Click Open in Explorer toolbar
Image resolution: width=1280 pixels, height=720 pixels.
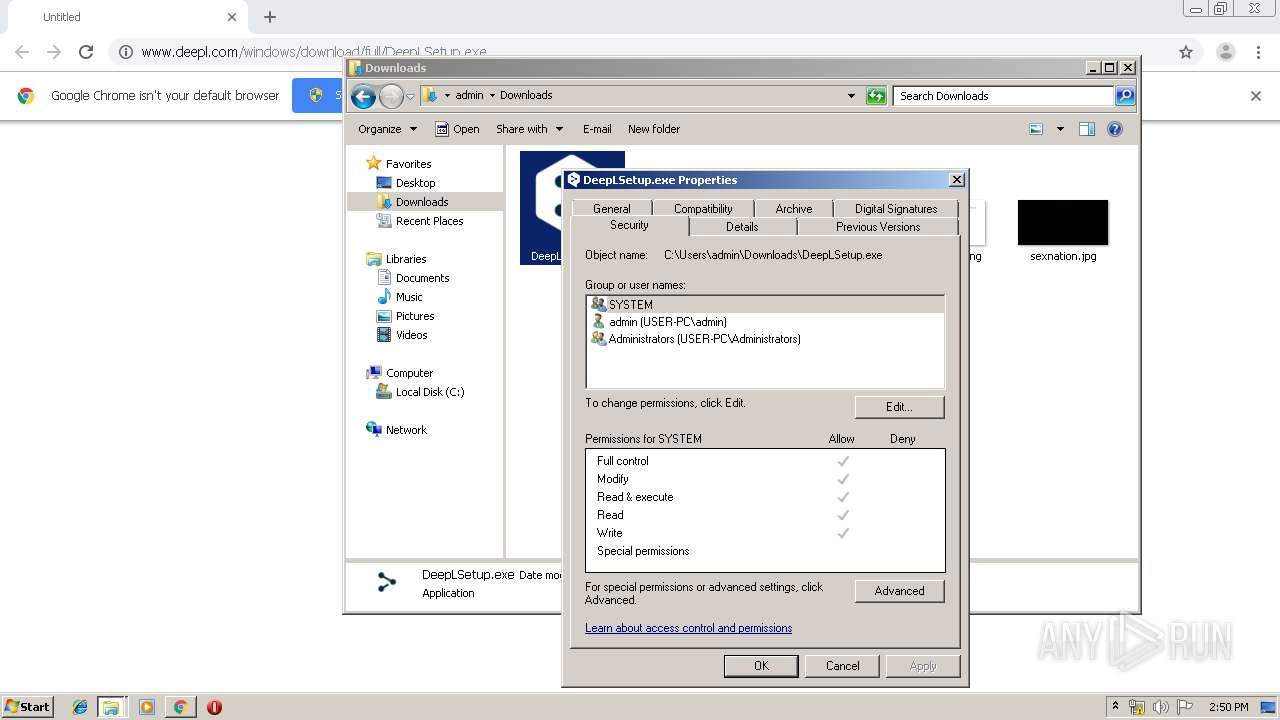click(457, 129)
